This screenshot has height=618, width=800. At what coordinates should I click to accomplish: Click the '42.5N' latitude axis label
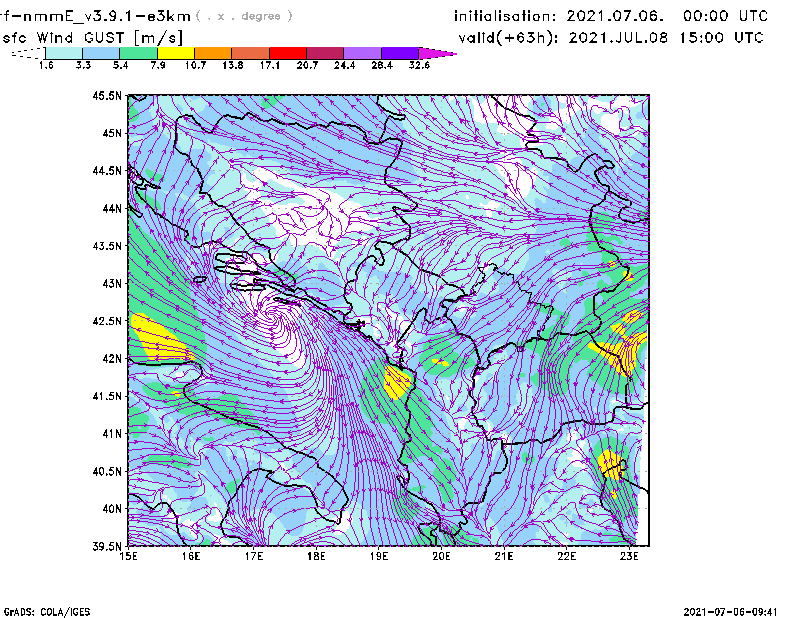pyautogui.click(x=107, y=321)
